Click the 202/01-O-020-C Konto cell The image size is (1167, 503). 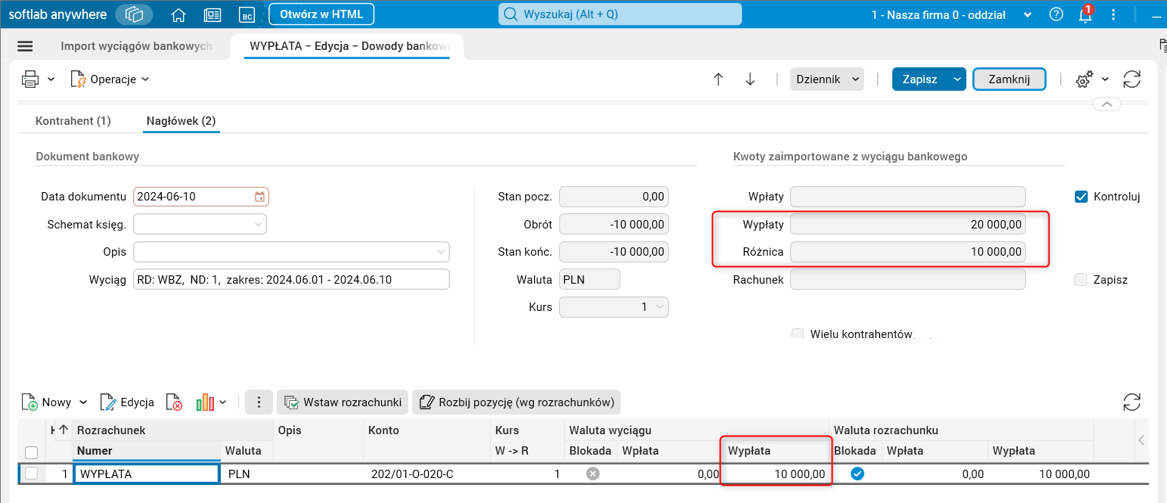click(x=428, y=474)
